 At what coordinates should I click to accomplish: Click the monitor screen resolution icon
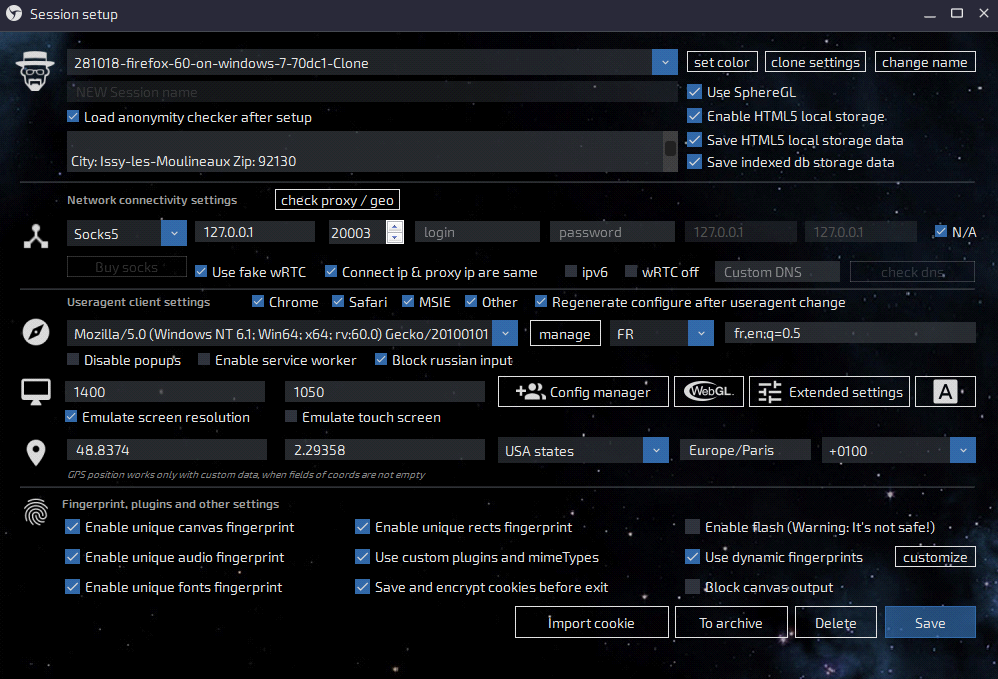click(36, 392)
